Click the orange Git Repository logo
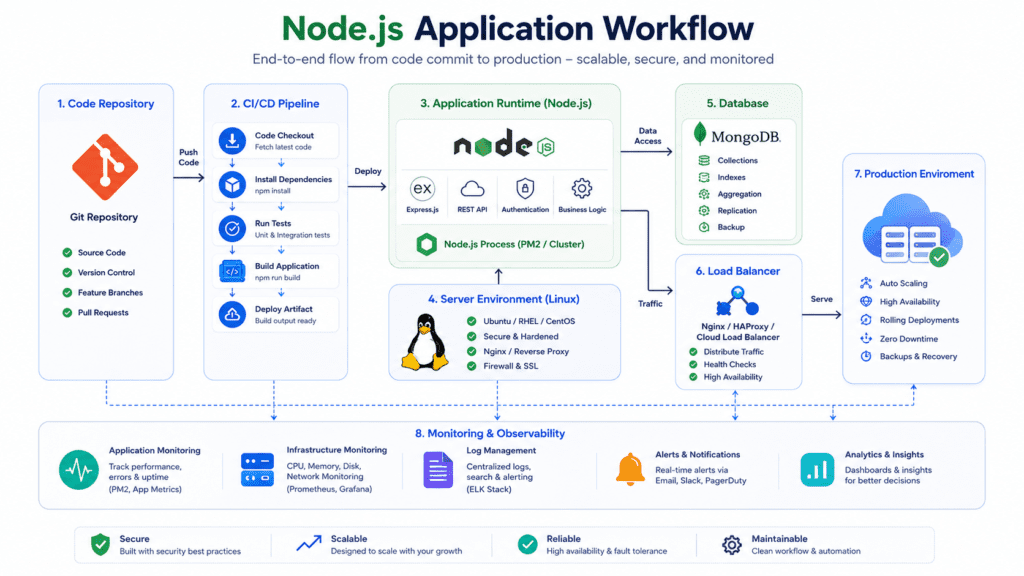Image resolution: width=1024 pixels, height=576 pixels. coord(105,167)
